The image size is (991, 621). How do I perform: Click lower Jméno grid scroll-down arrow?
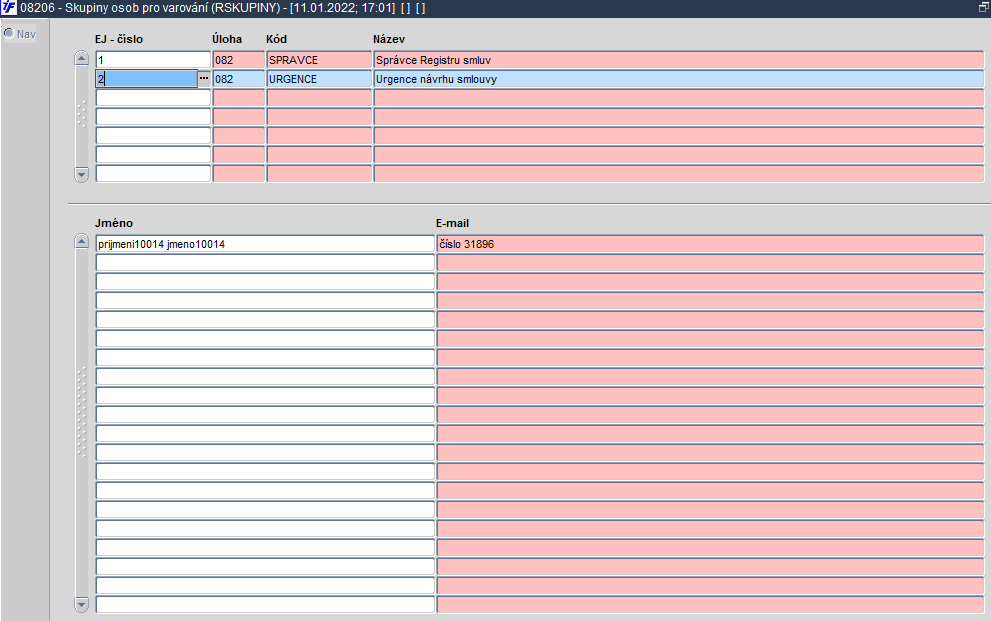click(82, 605)
